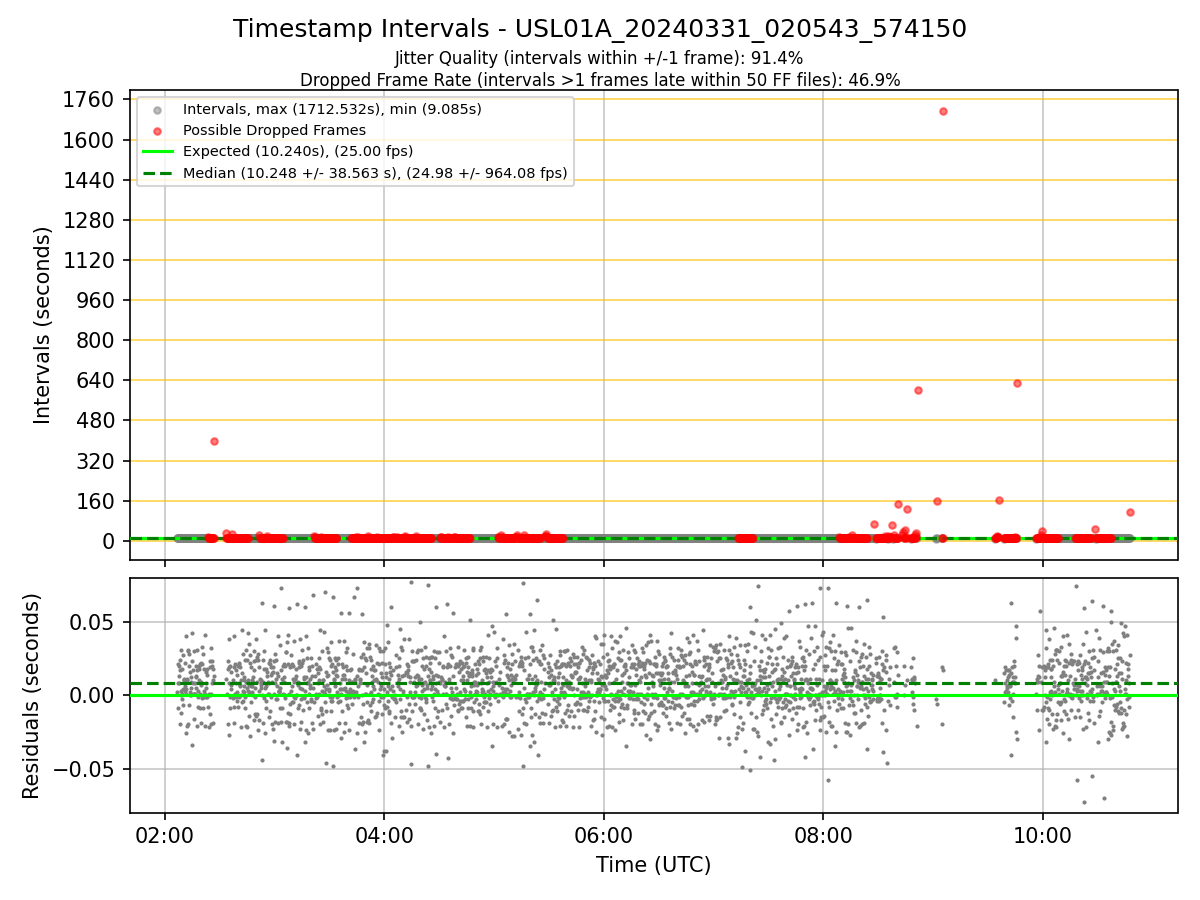Image resolution: width=1200 pixels, height=900 pixels.
Task: Click the plot title Timestamp Intervals - USL01A_20240331_020543_574150
Action: pyautogui.click(x=600, y=29)
